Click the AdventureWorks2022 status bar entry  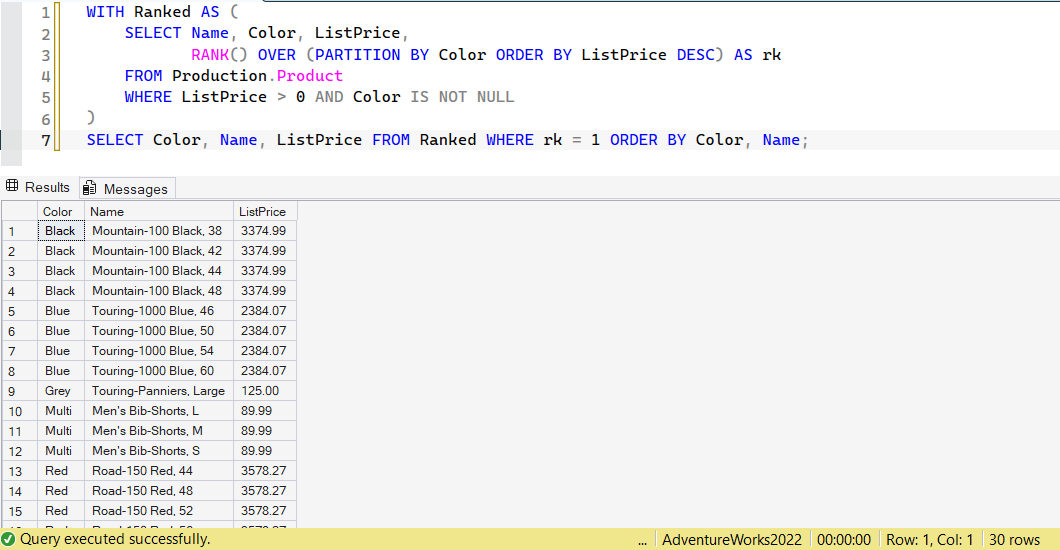coord(731,540)
